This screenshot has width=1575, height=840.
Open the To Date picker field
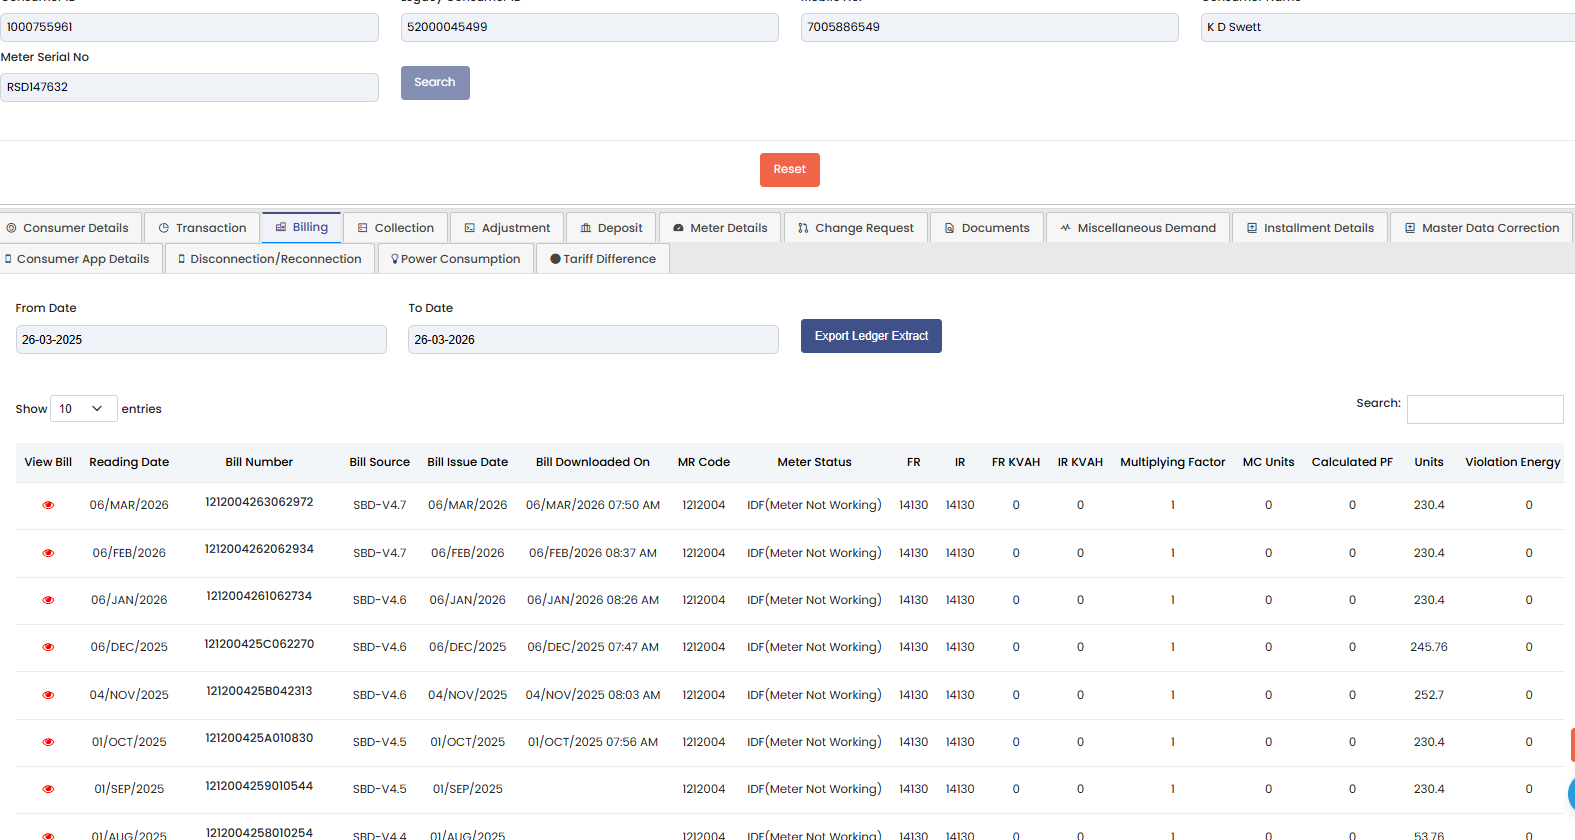(593, 340)
